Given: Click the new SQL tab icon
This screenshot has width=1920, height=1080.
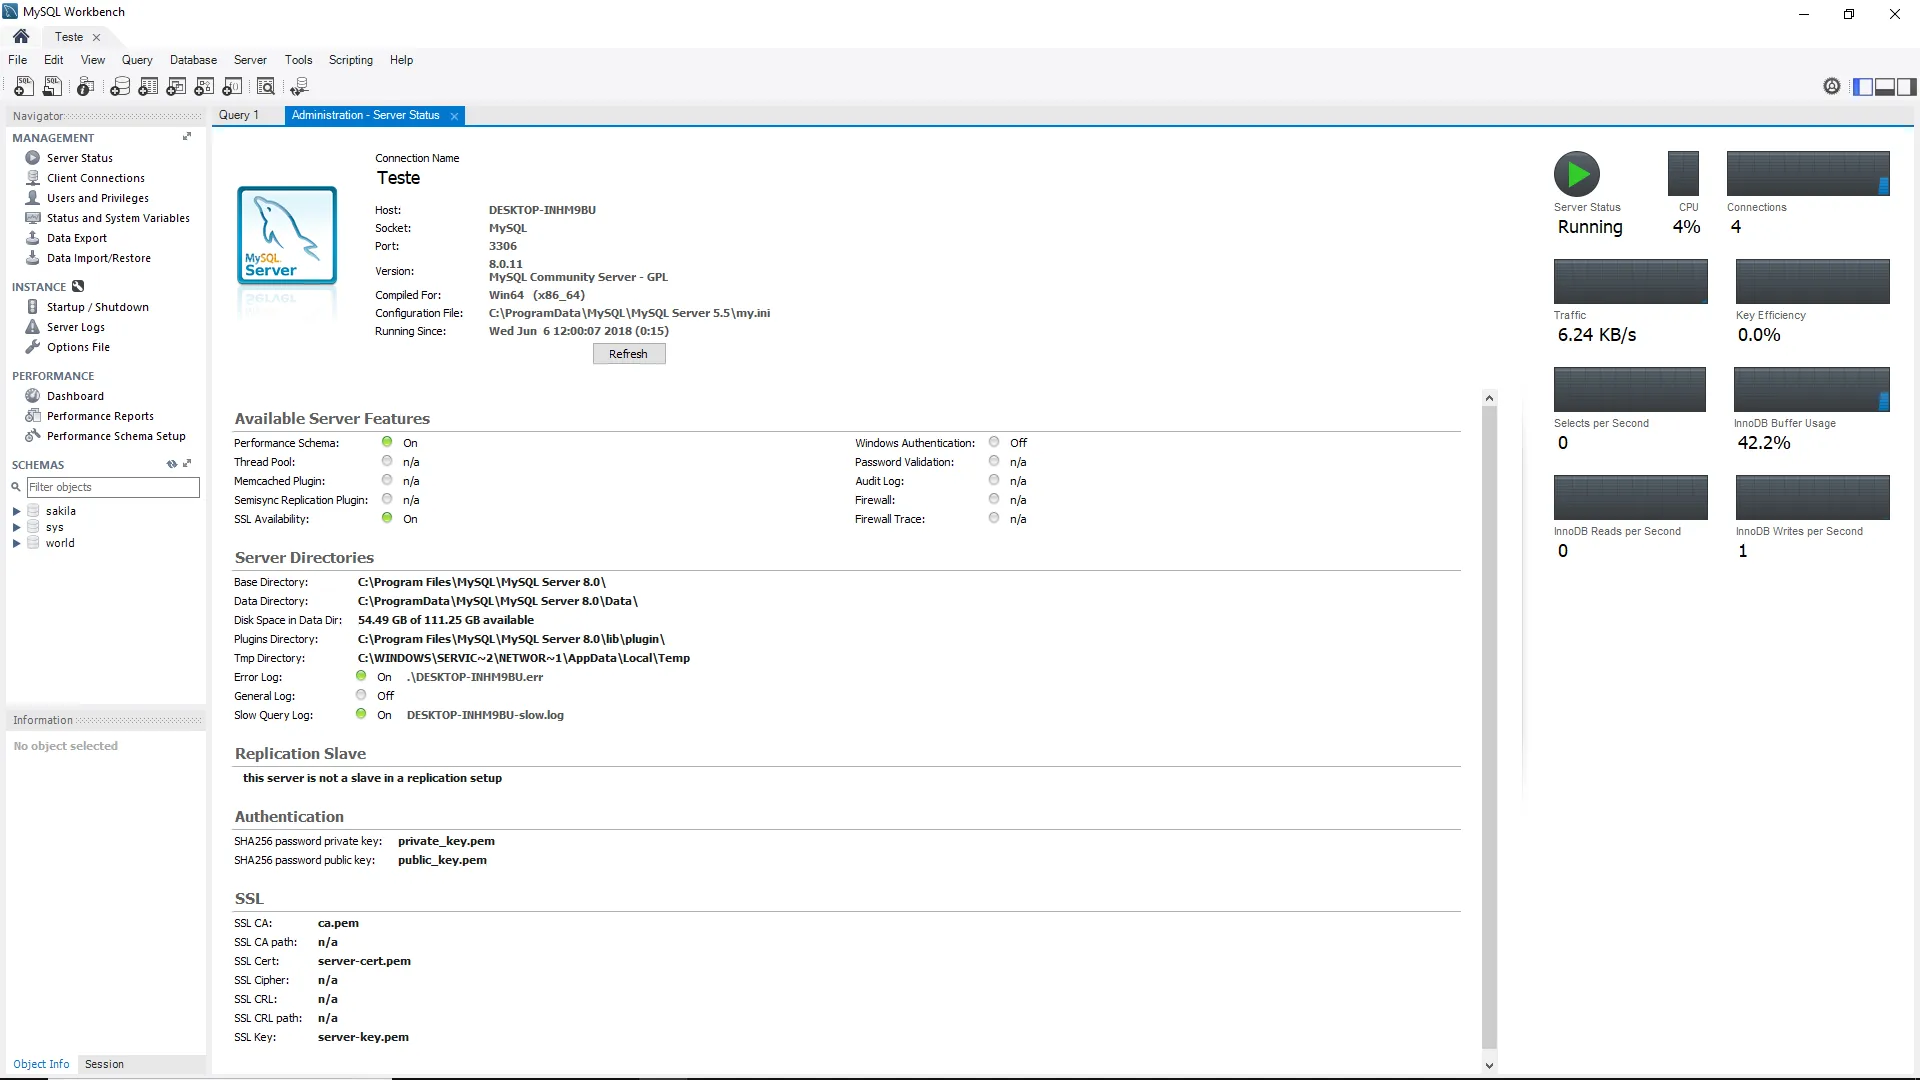Looking at the screenshot, I should (x=24, y=87).
